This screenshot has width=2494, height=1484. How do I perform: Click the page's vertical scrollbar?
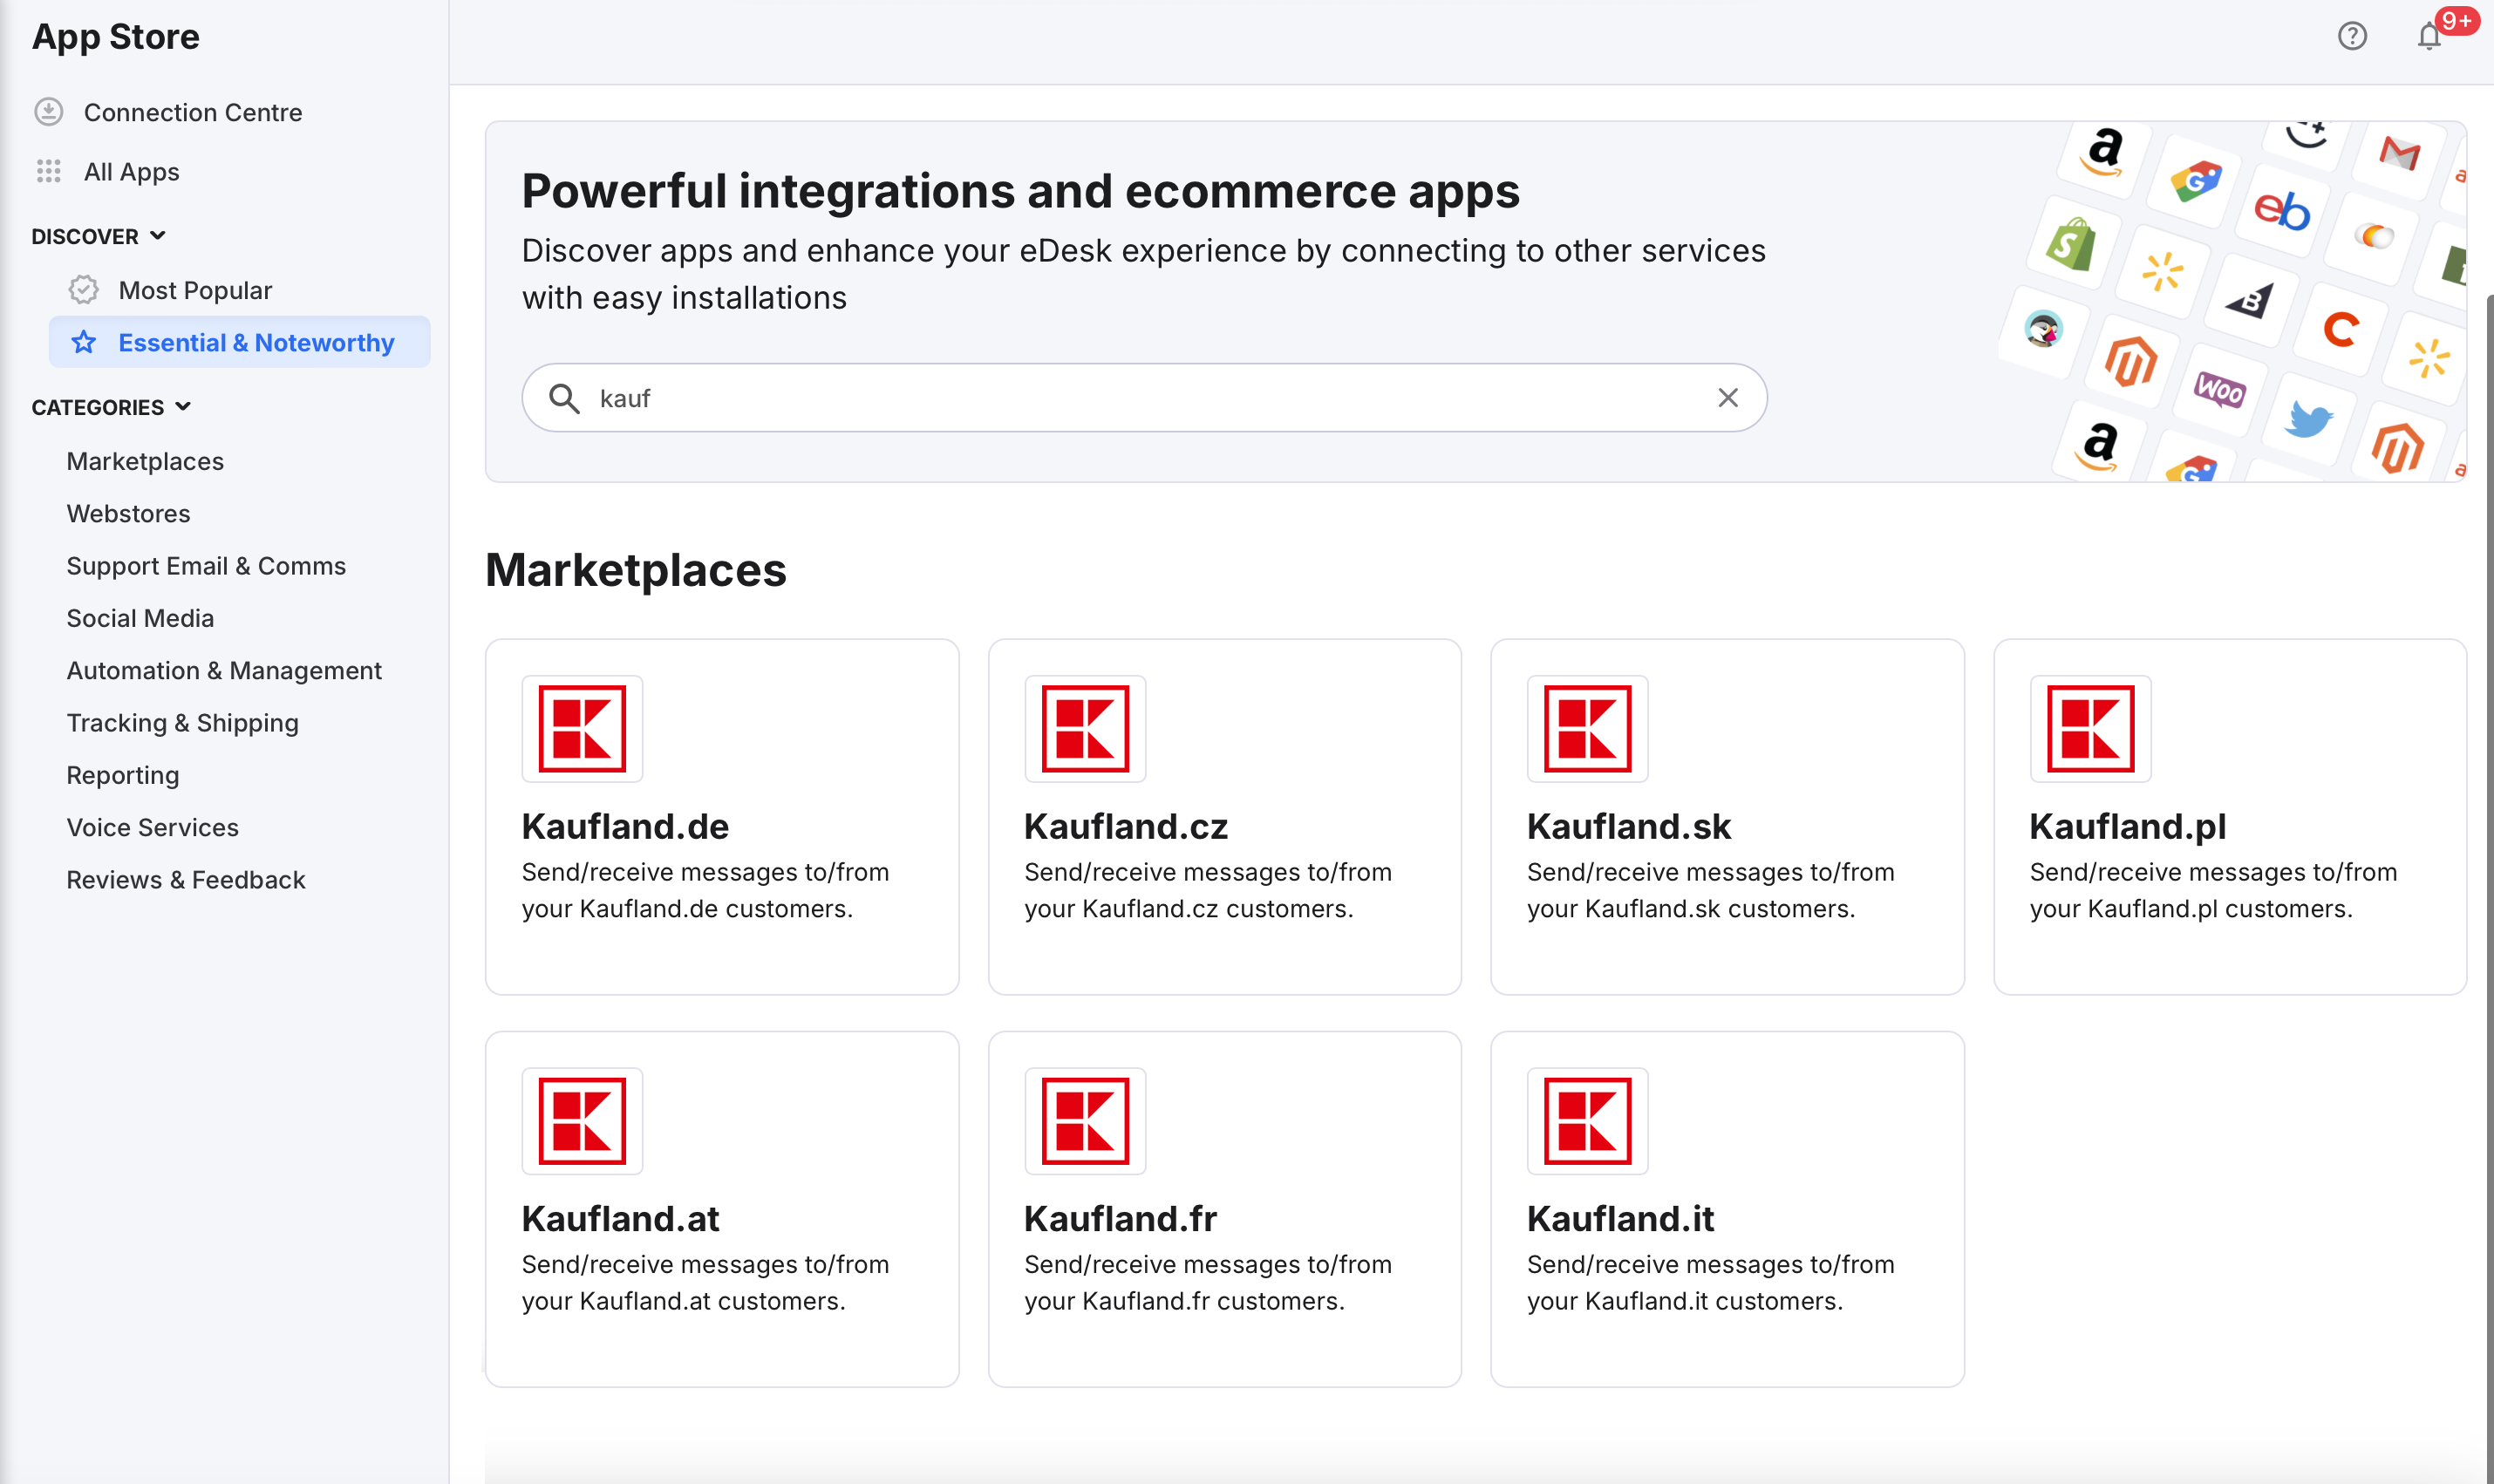(x=2489, y=890)
